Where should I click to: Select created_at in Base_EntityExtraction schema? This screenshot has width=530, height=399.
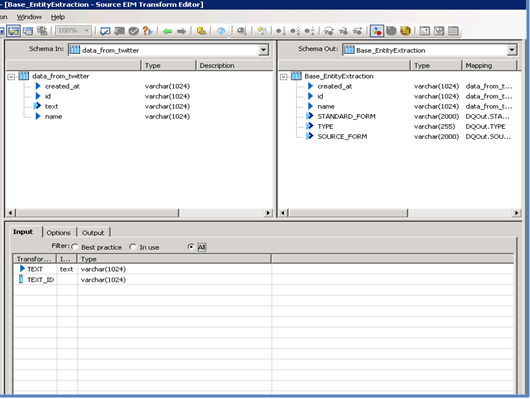pyautogui.click(x=335, y=87)
